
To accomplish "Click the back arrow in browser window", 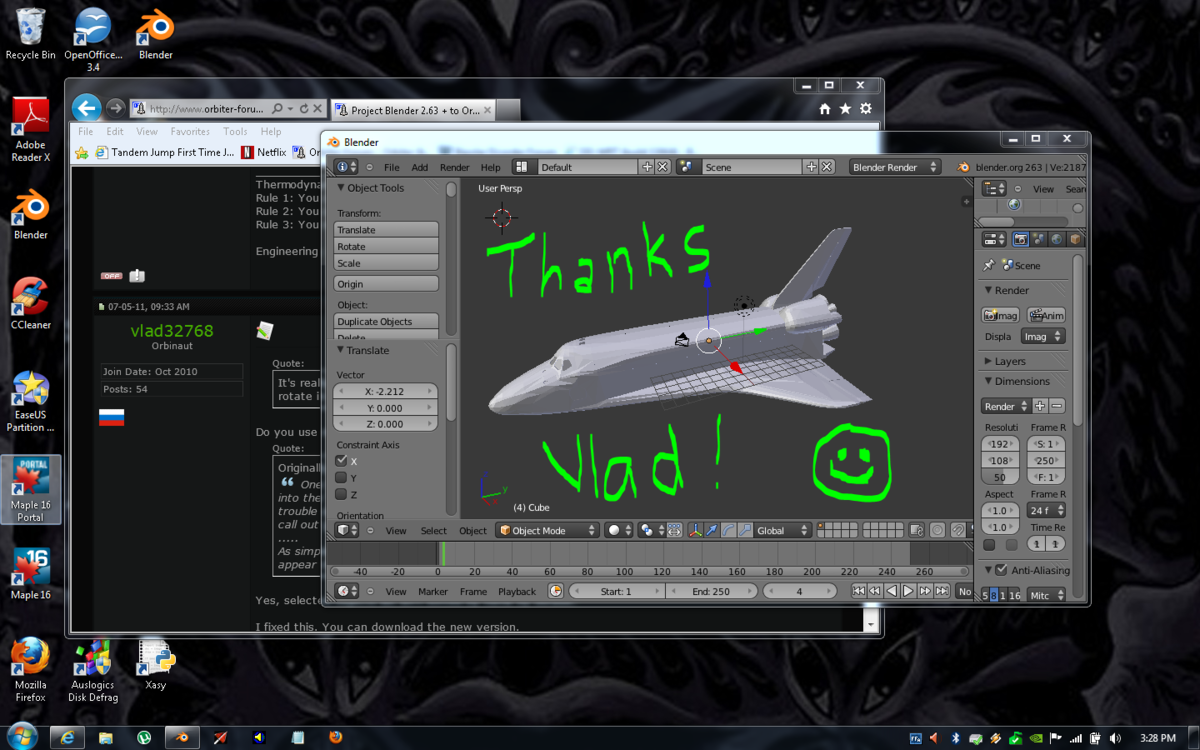I will (x=87, y=108).
